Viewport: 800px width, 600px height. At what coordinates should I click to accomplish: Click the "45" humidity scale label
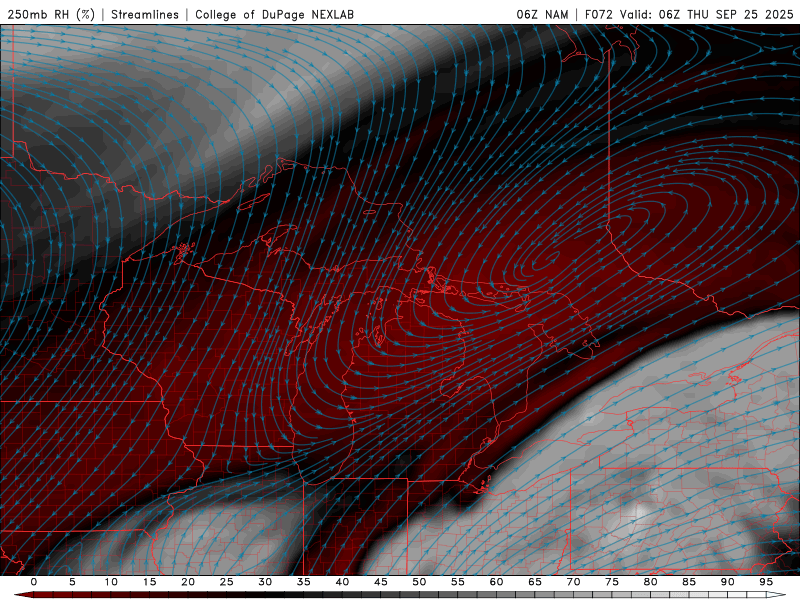tap(381, 582)
